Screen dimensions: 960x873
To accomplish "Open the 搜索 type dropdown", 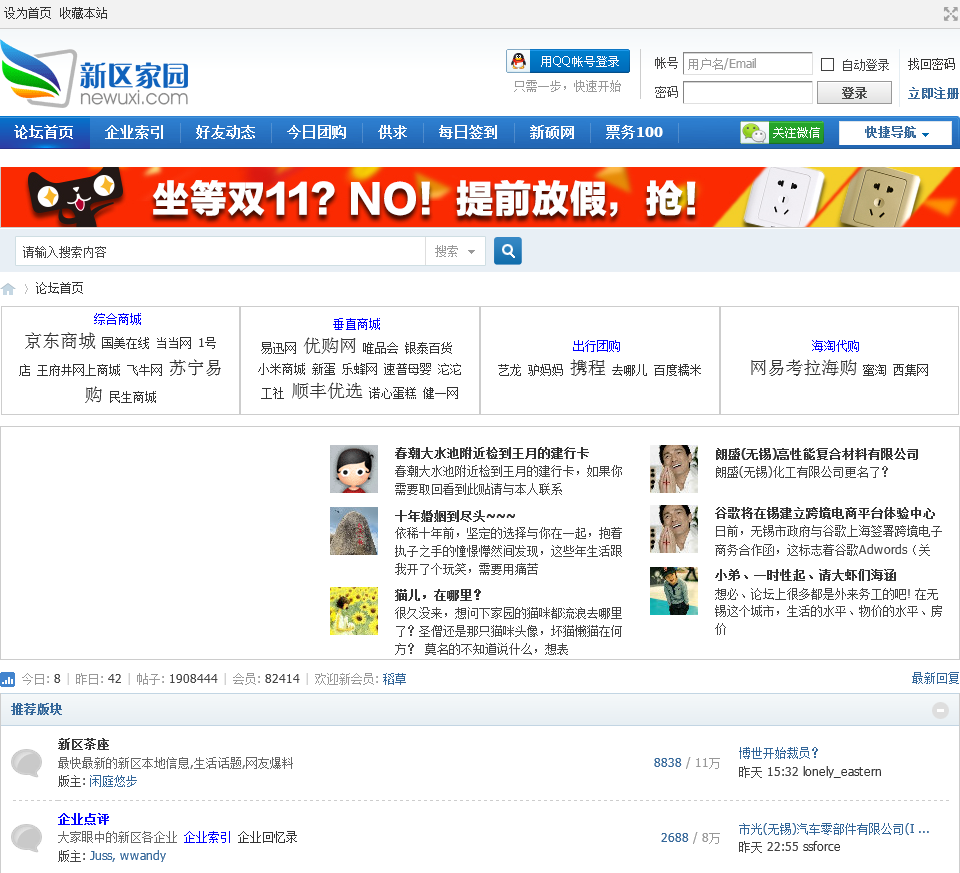I will pos(455,251).
